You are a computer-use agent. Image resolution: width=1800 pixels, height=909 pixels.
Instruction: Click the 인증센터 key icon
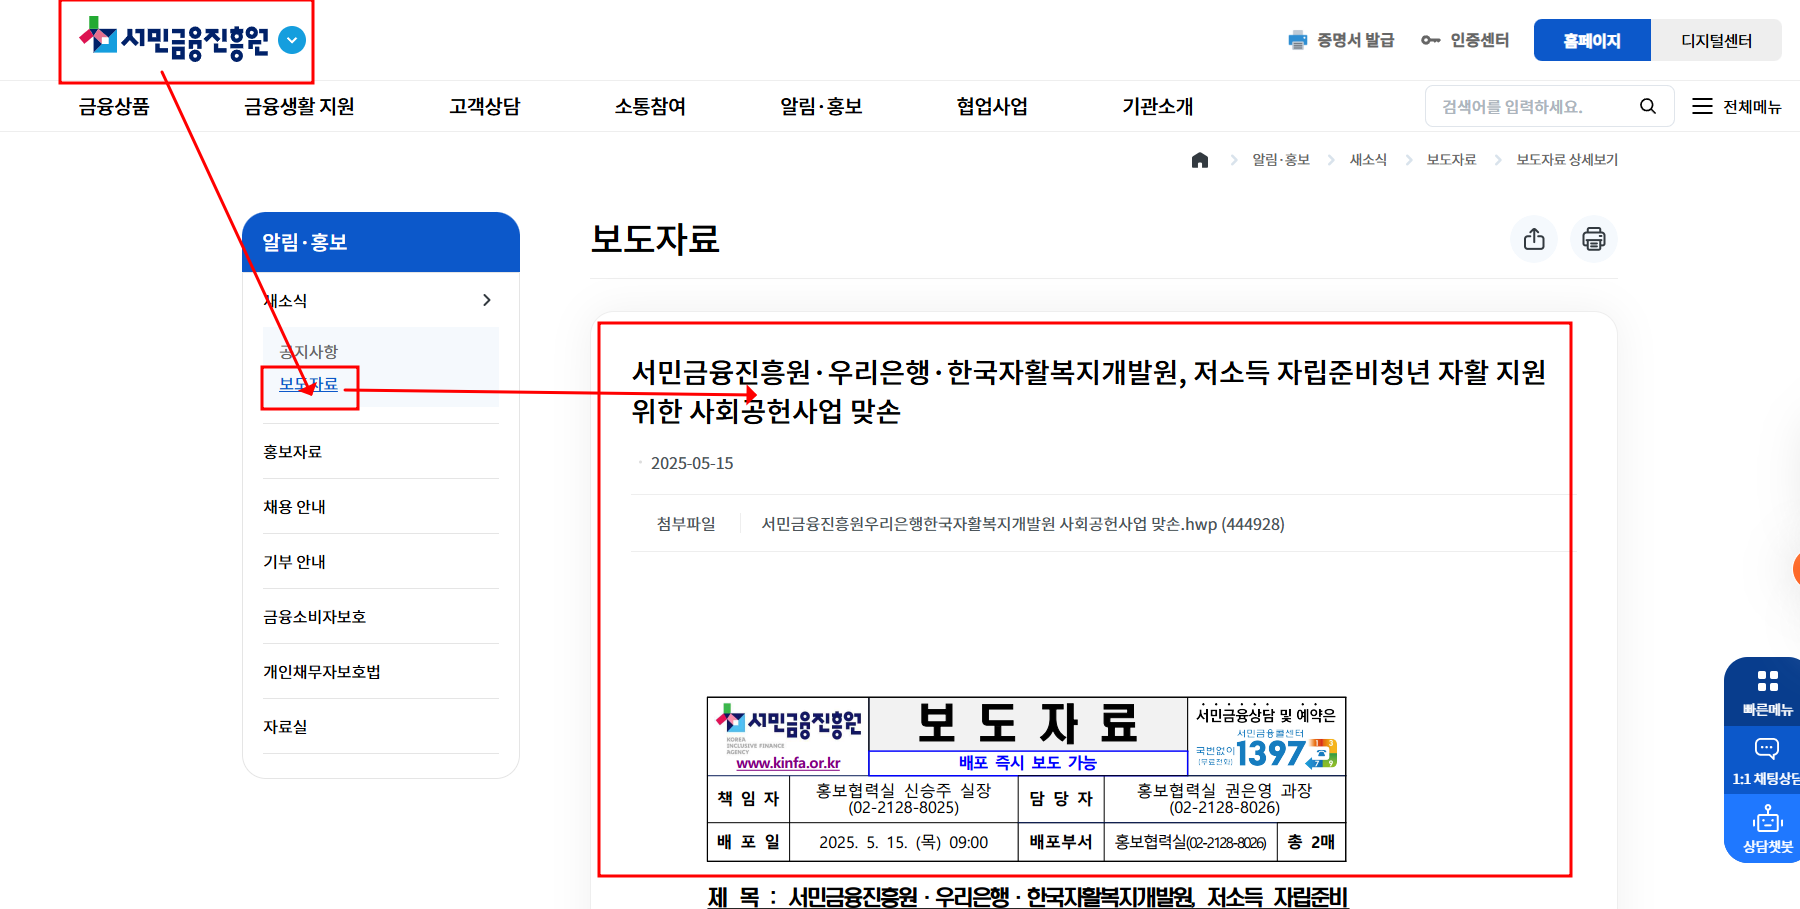click(x=1431, y=40)
